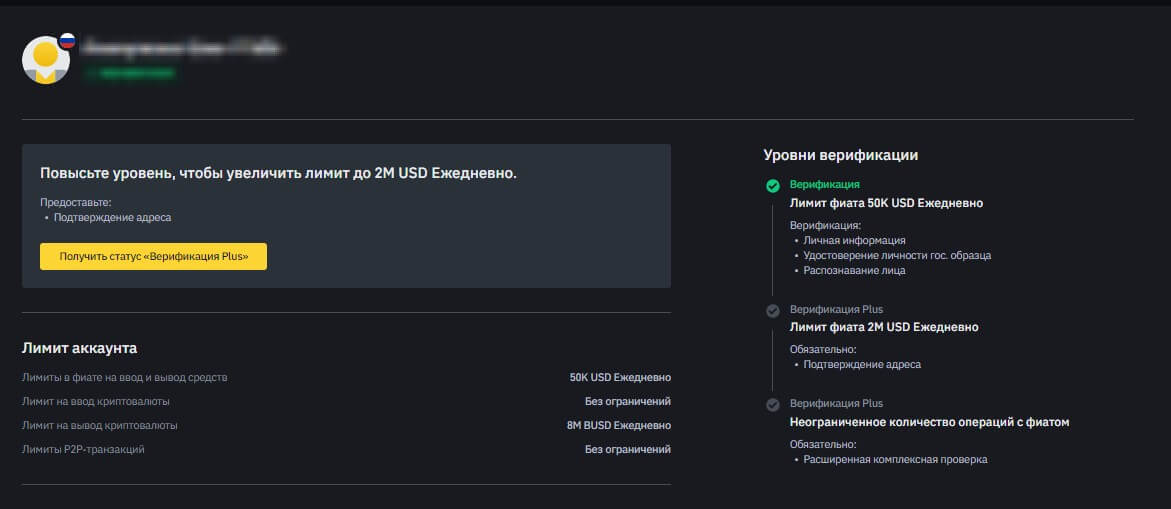The width and height of the screenshot is (1171, 509).
Task: Click "Расширенная комплексная проверка" requirement item
Action: coord(895,460)
